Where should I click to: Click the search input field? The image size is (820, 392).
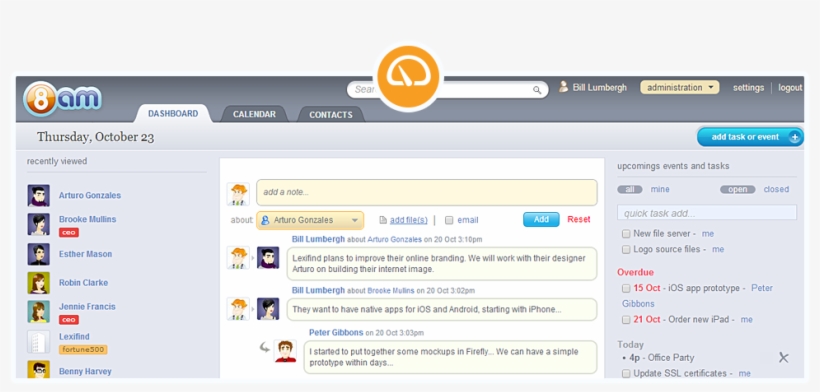(447, 89)
